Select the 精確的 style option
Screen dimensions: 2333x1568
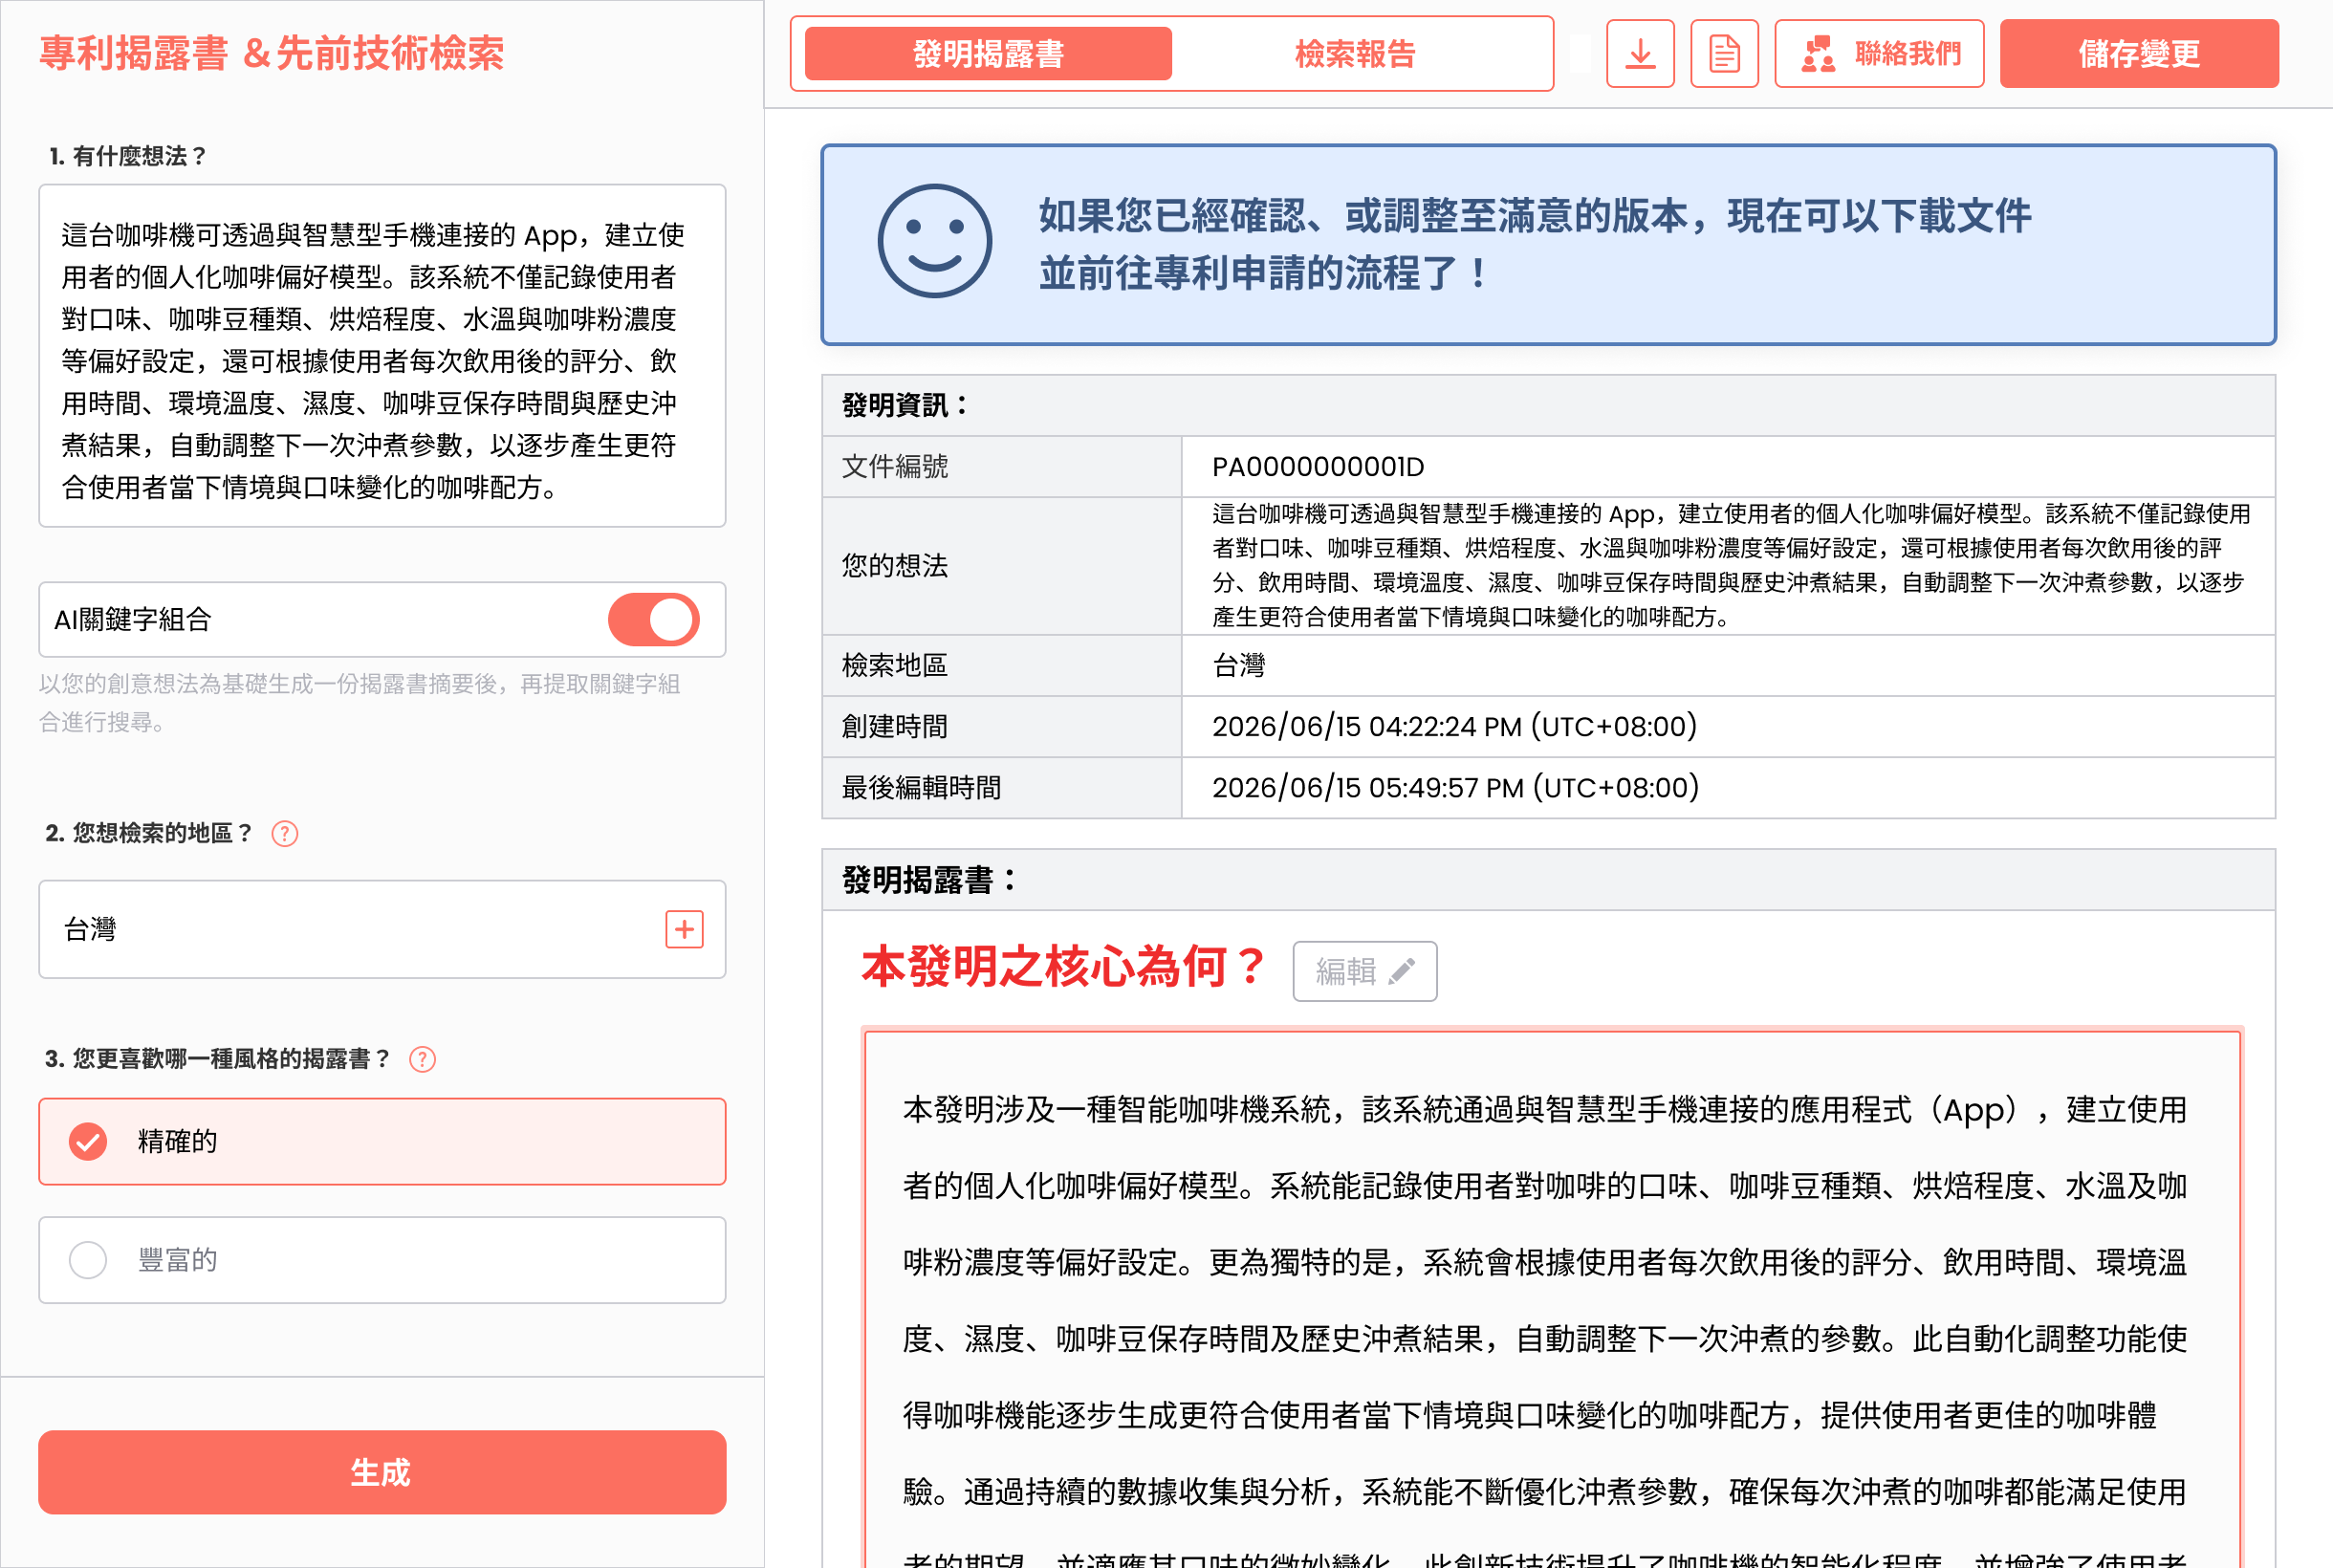[382, 1141]
